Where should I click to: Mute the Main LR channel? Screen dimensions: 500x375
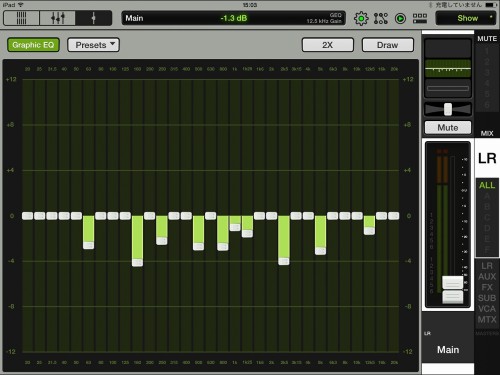click(x=448, y=127)
